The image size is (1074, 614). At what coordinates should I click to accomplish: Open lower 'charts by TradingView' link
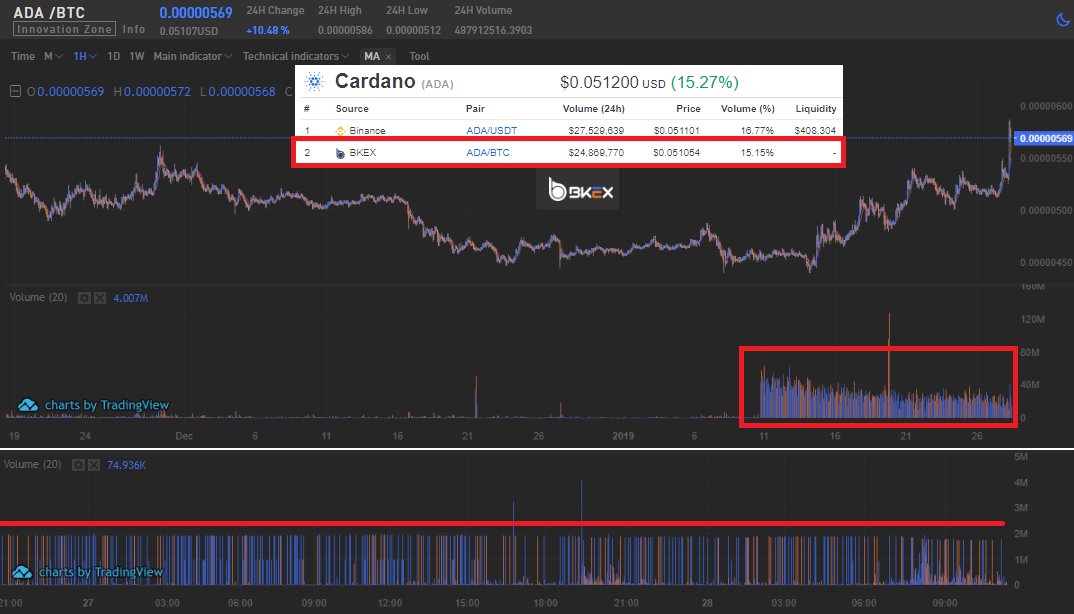pyautogui.click(x=101, y=572)
